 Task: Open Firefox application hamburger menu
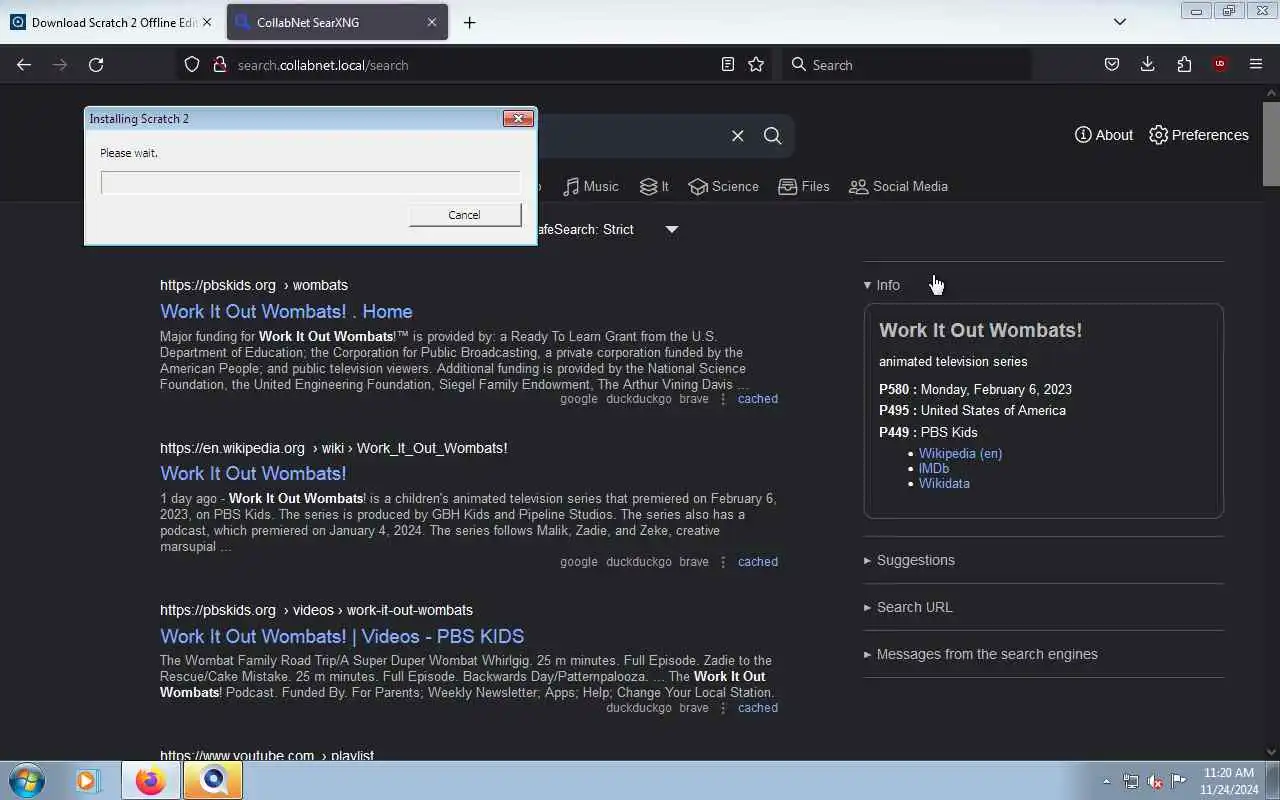pos(1256,65)
